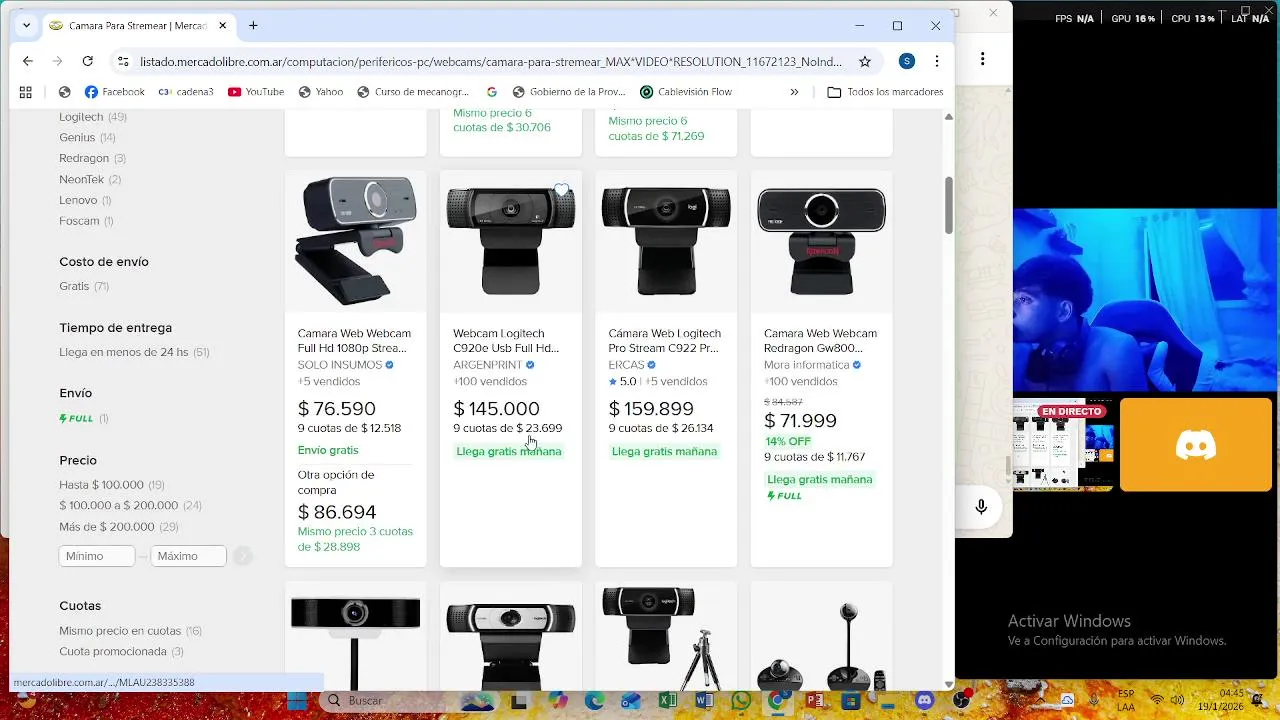This screenshot has width=1280, height=720.
Task: Open Webcam Logitech C920e Usb Full Hd listing title
Action: coord(506,341)
